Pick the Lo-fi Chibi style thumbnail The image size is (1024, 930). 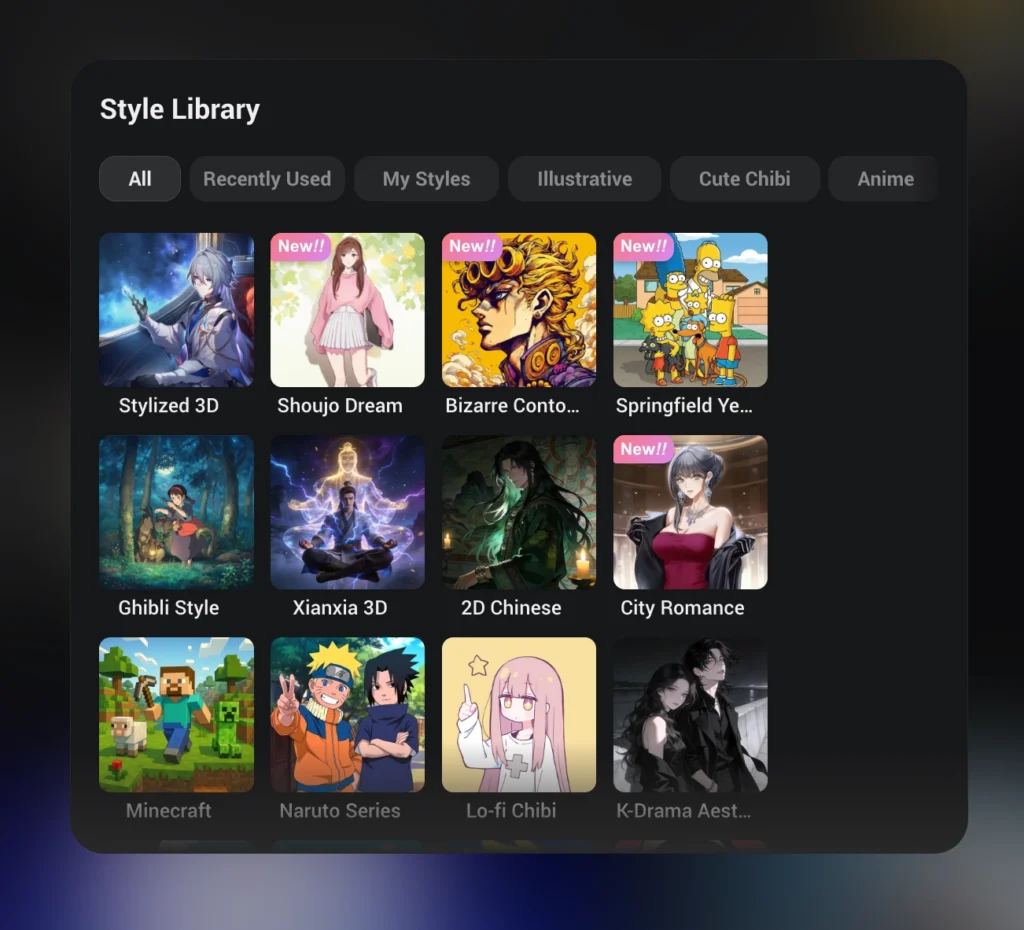(519, 714)
